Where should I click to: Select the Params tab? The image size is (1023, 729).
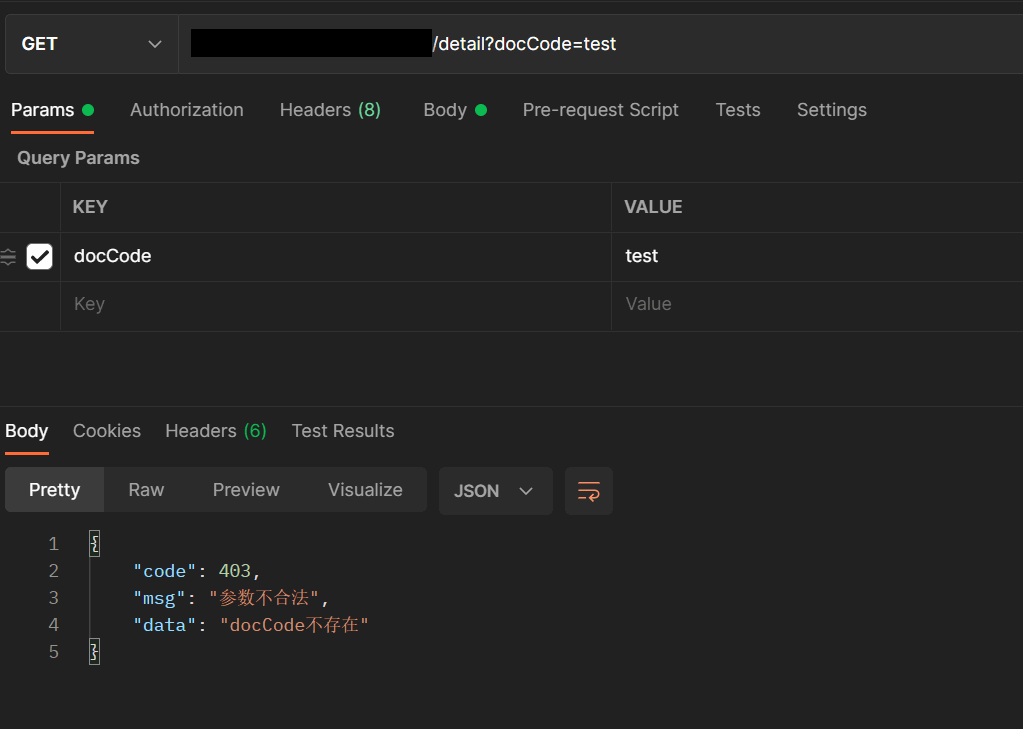tap(43, 110)
